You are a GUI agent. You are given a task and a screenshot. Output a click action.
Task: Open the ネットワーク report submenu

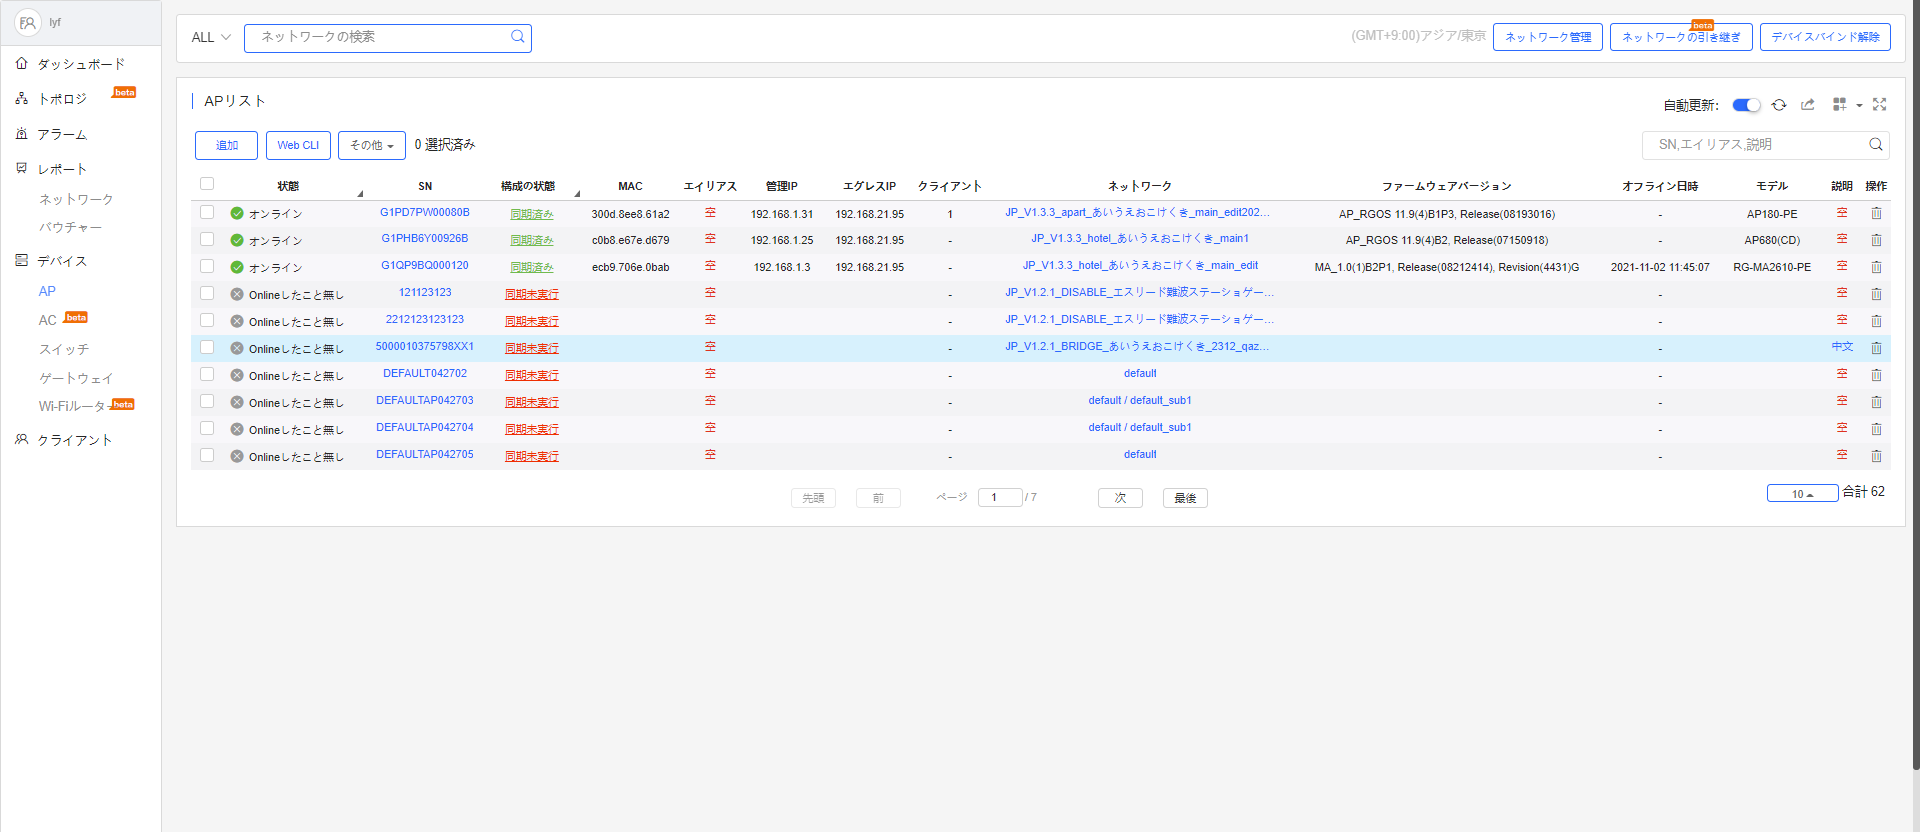pyautogui.click(x=76, y=200)
